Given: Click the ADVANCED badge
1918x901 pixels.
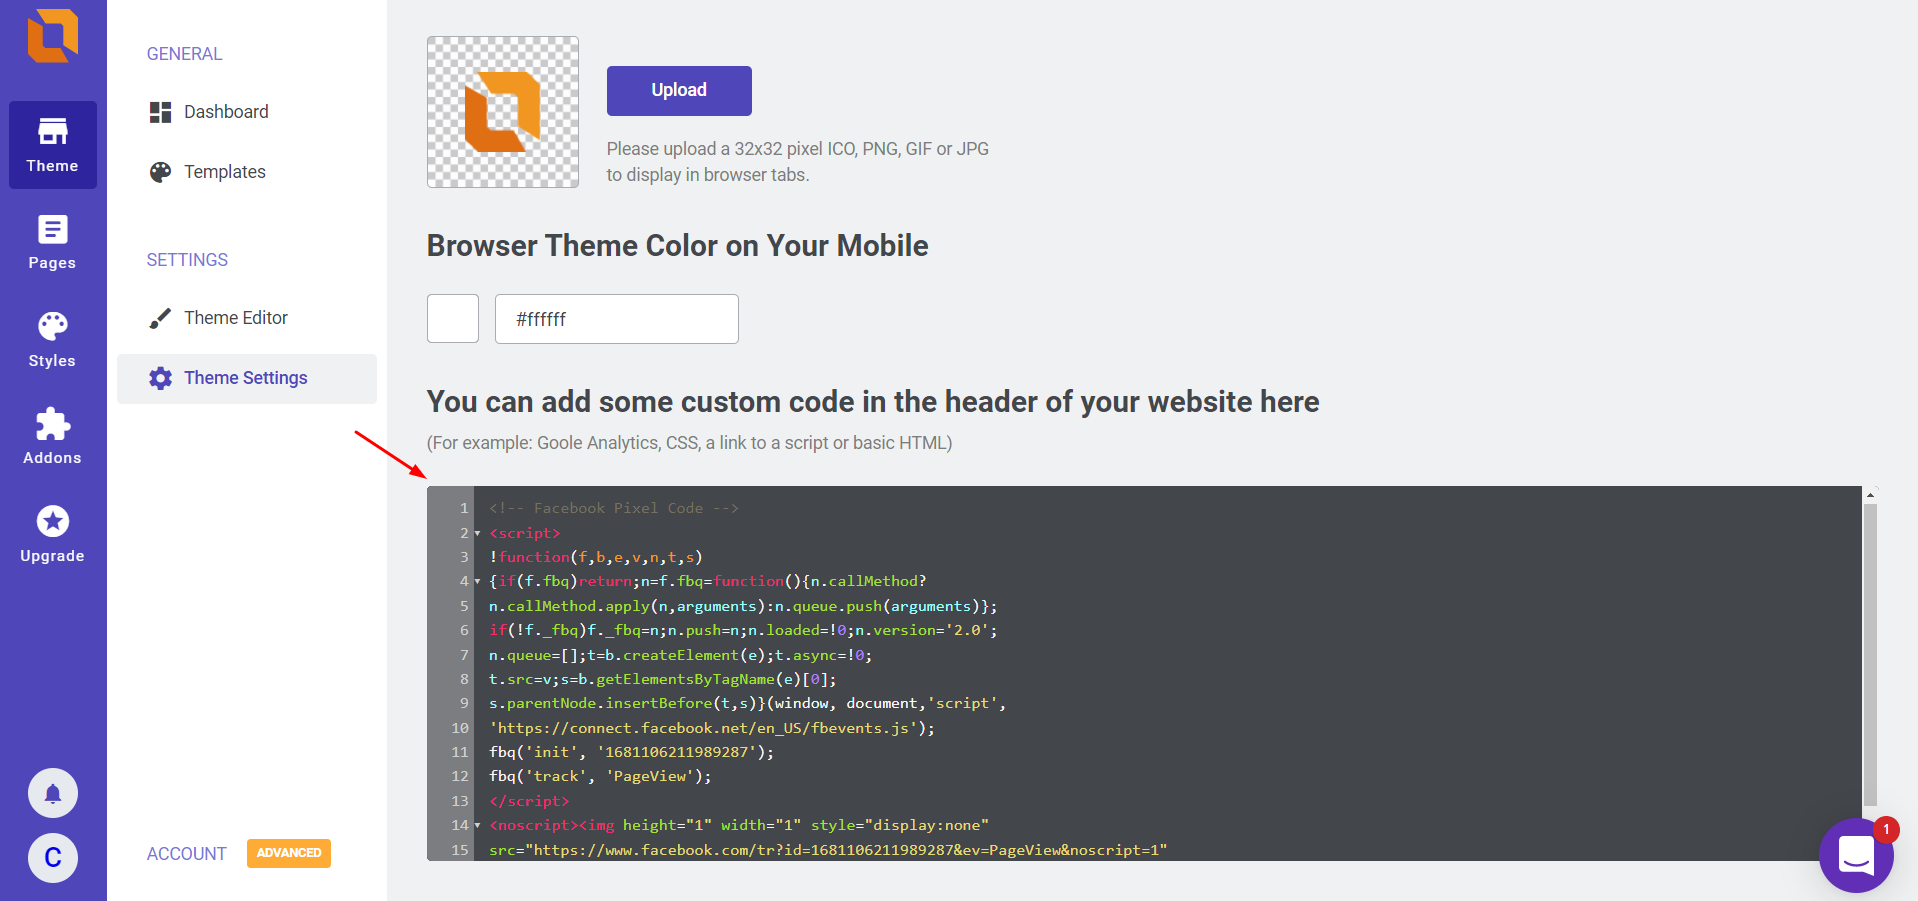Looking at the screenshot, I should click(x=289, y=853).
